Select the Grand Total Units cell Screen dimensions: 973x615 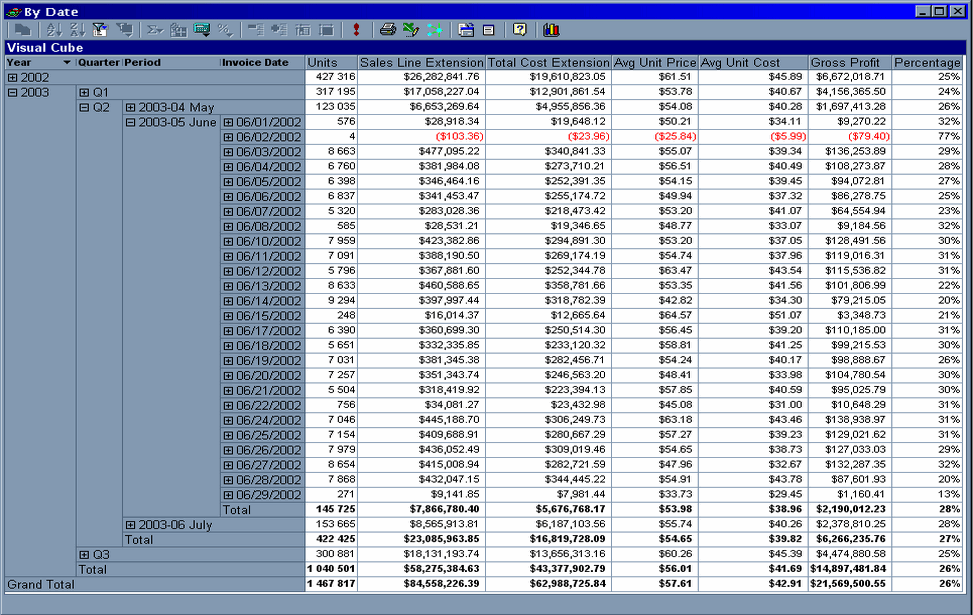tap(331, 584)
